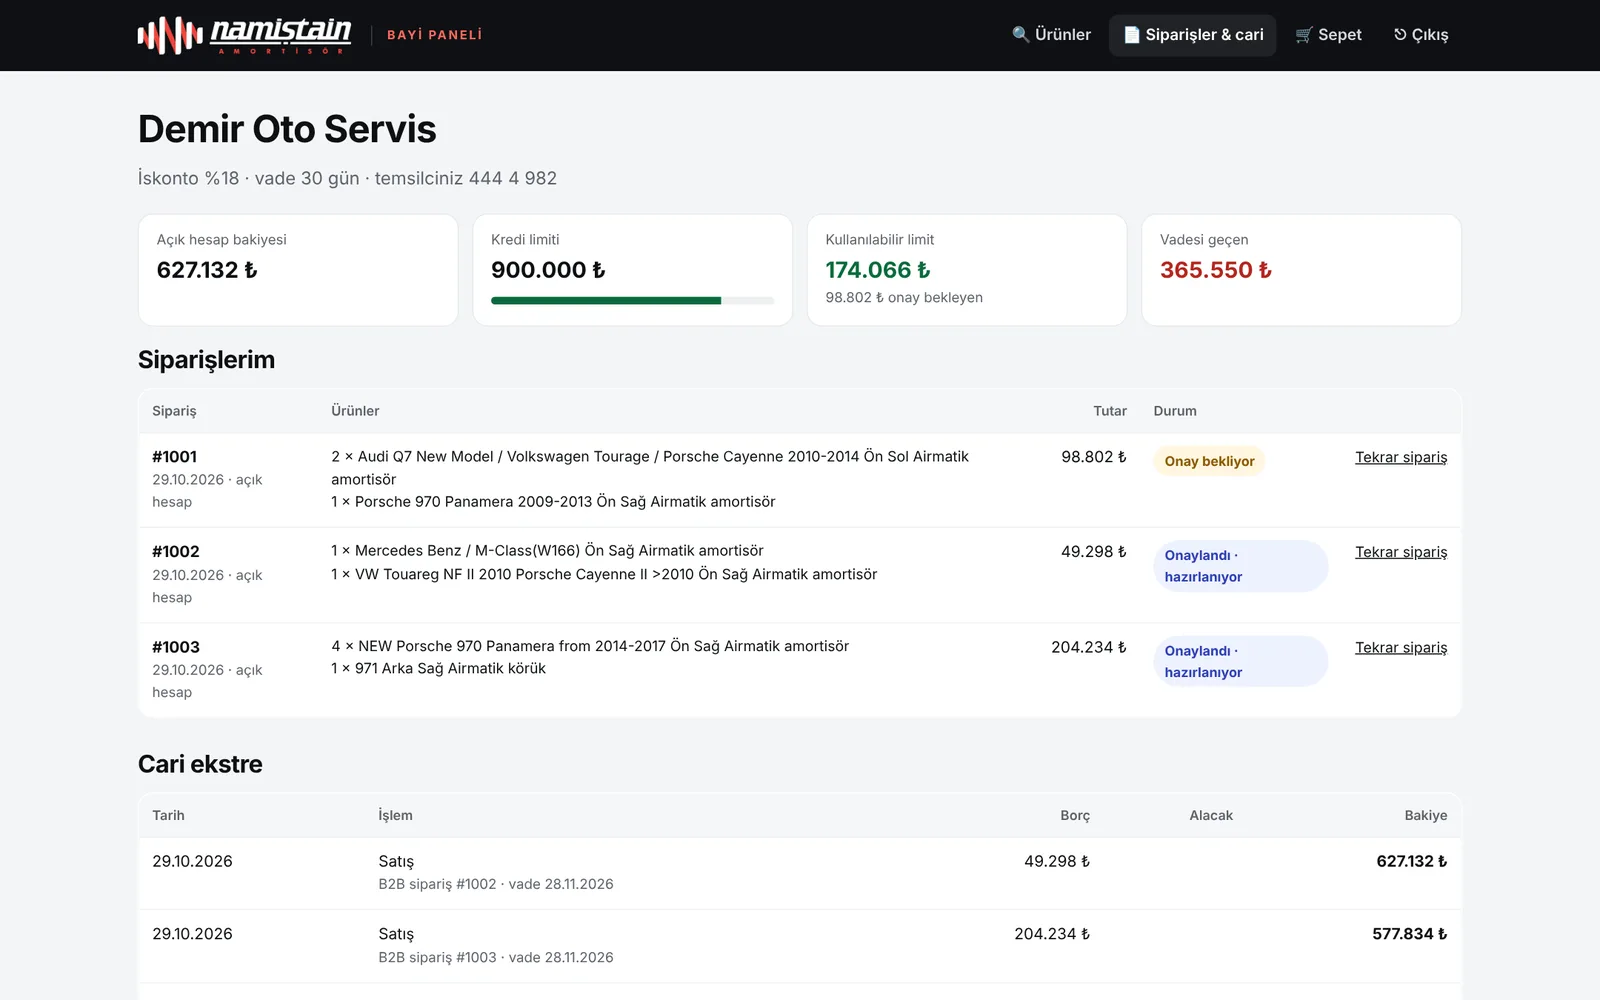Click the magnifier icon beside Ürünler

click(1020, 35)
